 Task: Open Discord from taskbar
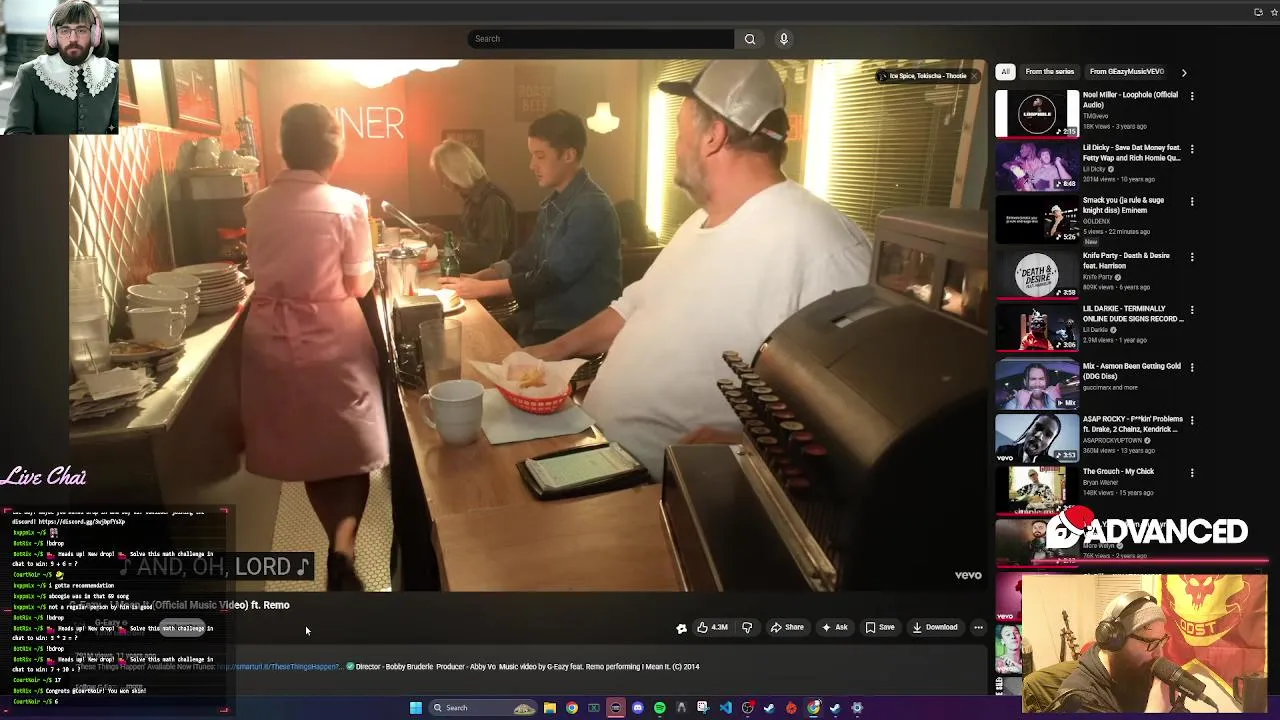637,708
